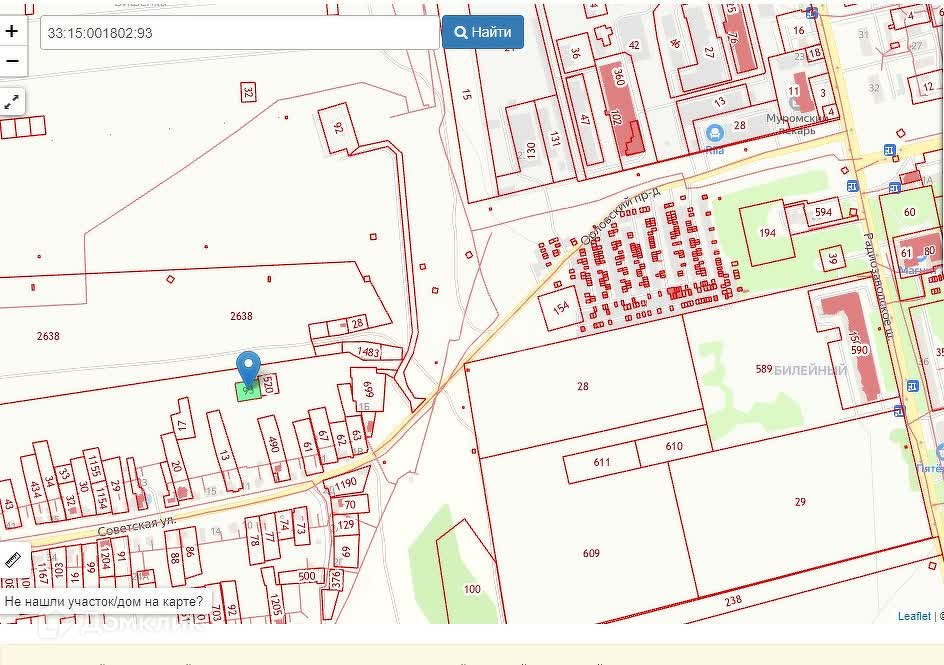This screenshot has height=665, width=944.
Task: Click bus stop icon below parcel 590
Action: click(899, 411)
